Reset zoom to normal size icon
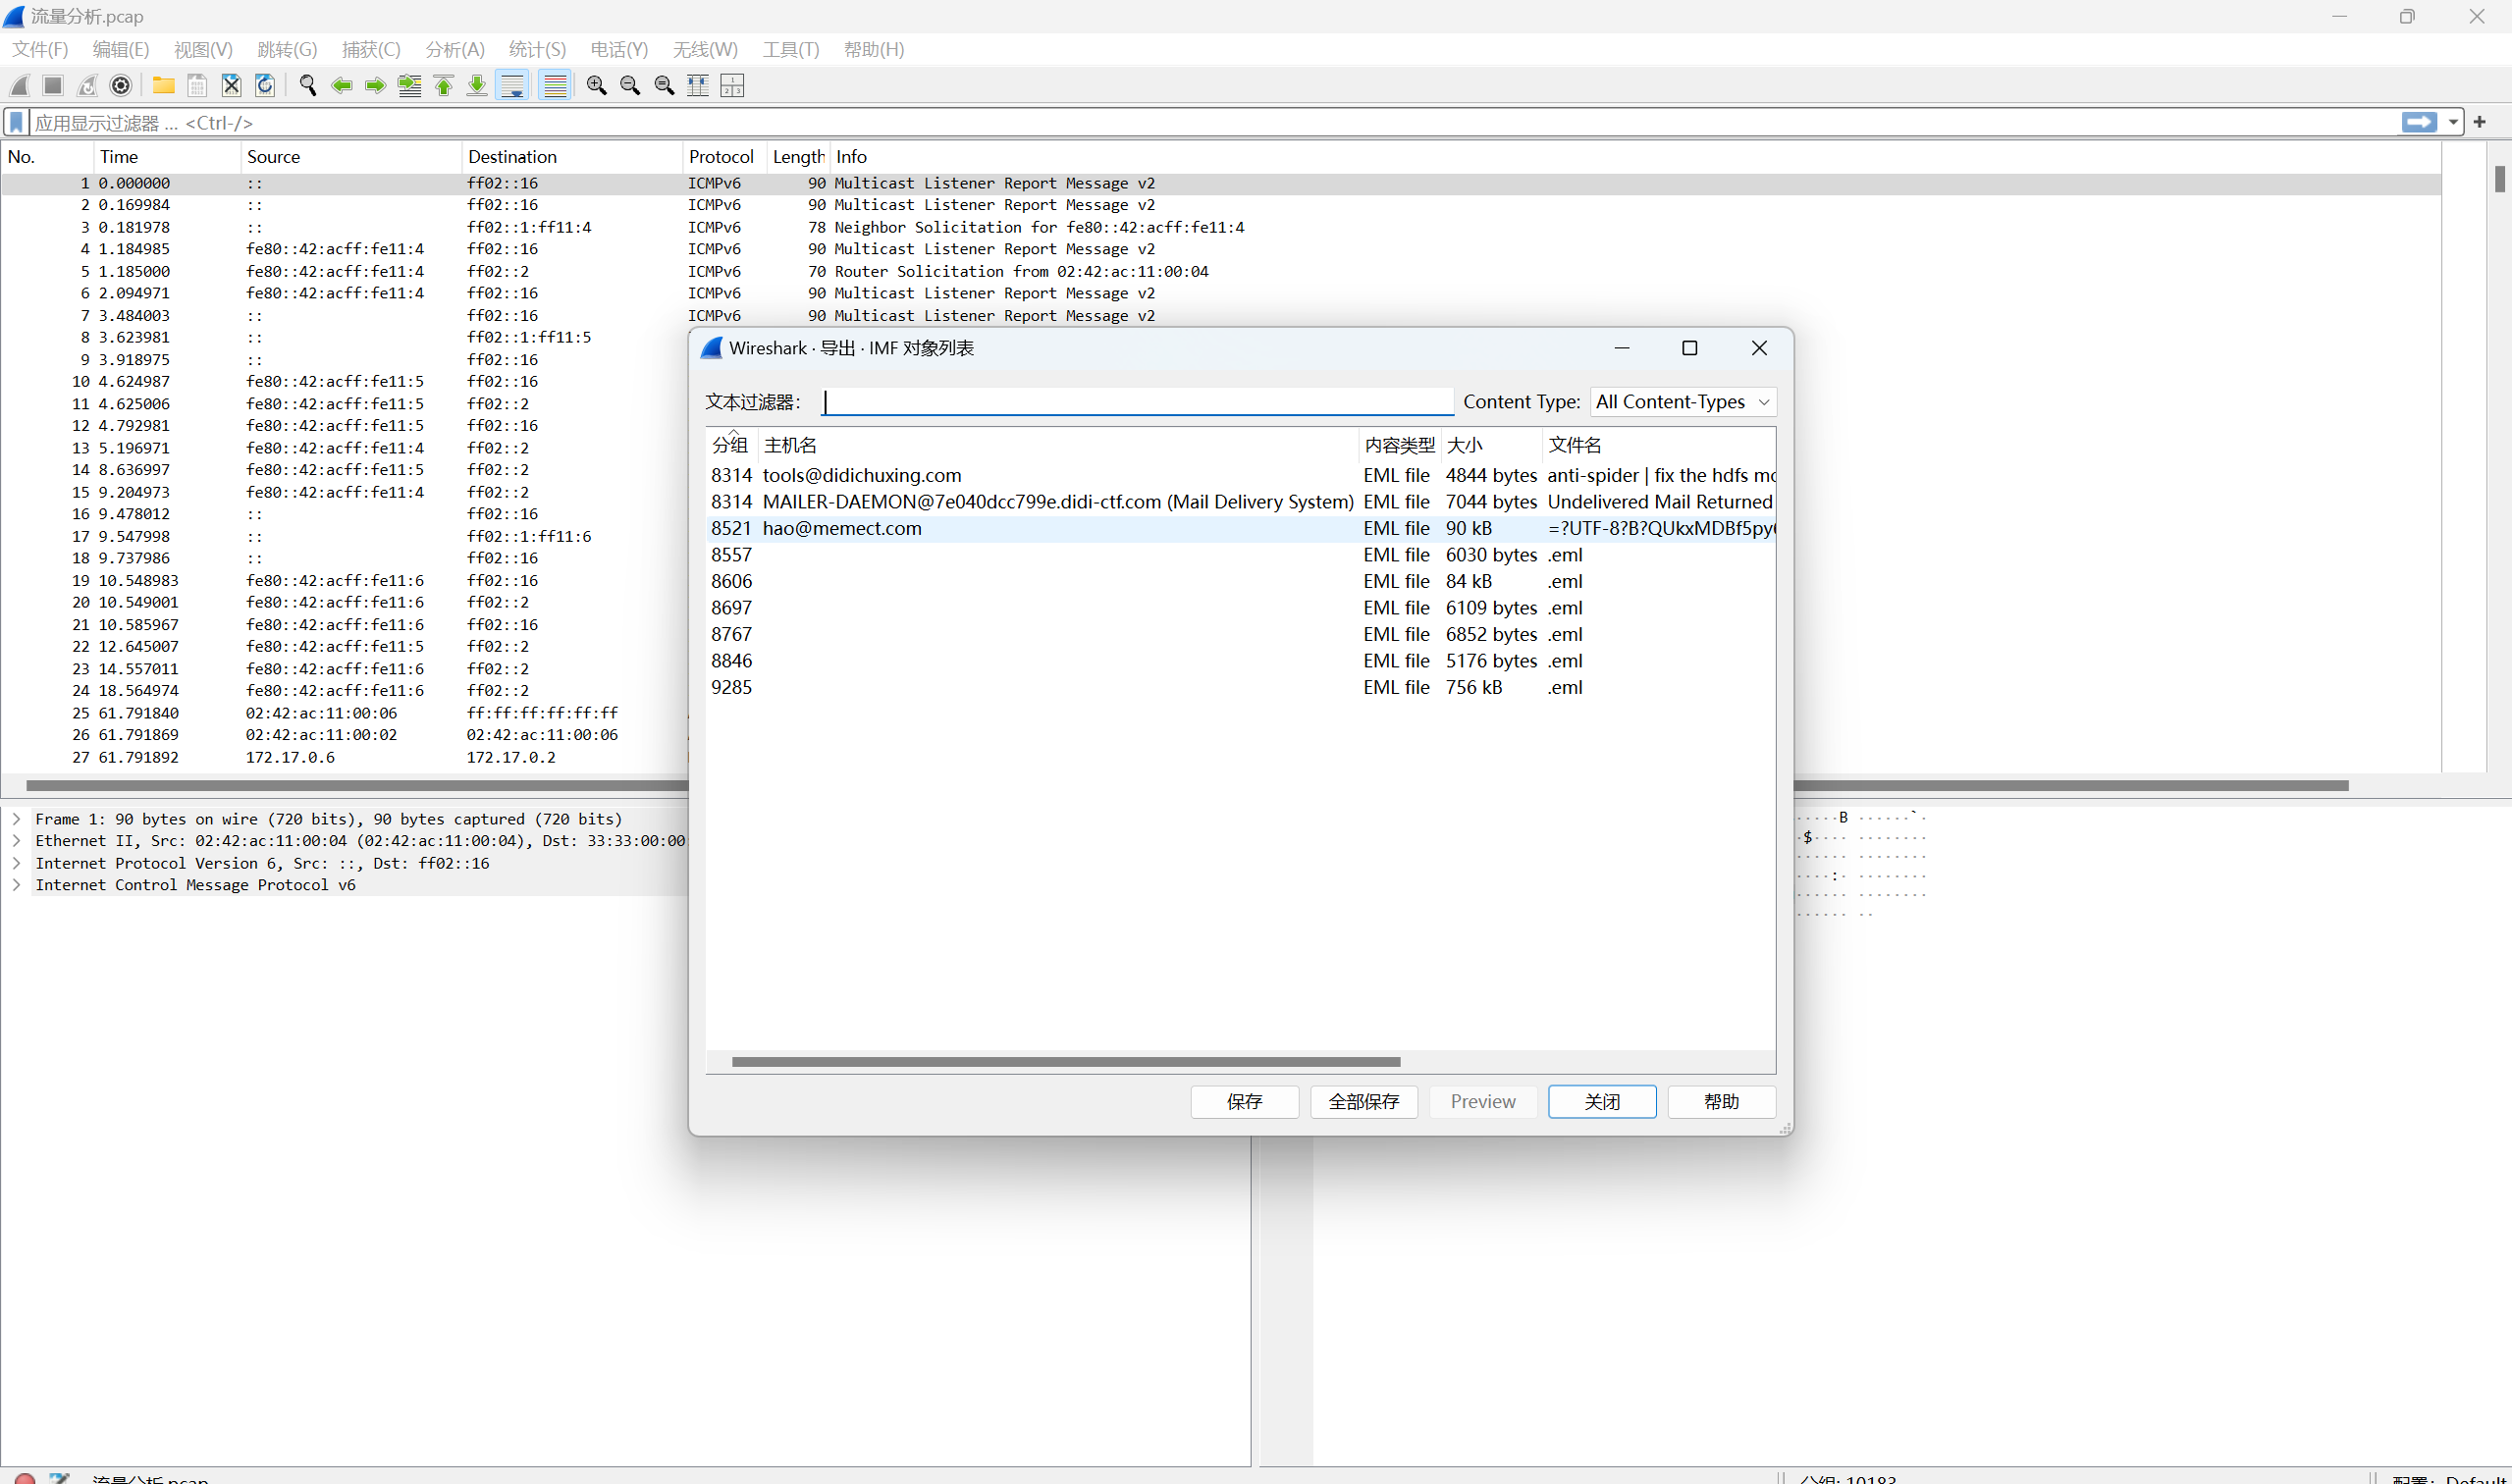Viewport: 2512px width, 1484px height. click(665, 85)
